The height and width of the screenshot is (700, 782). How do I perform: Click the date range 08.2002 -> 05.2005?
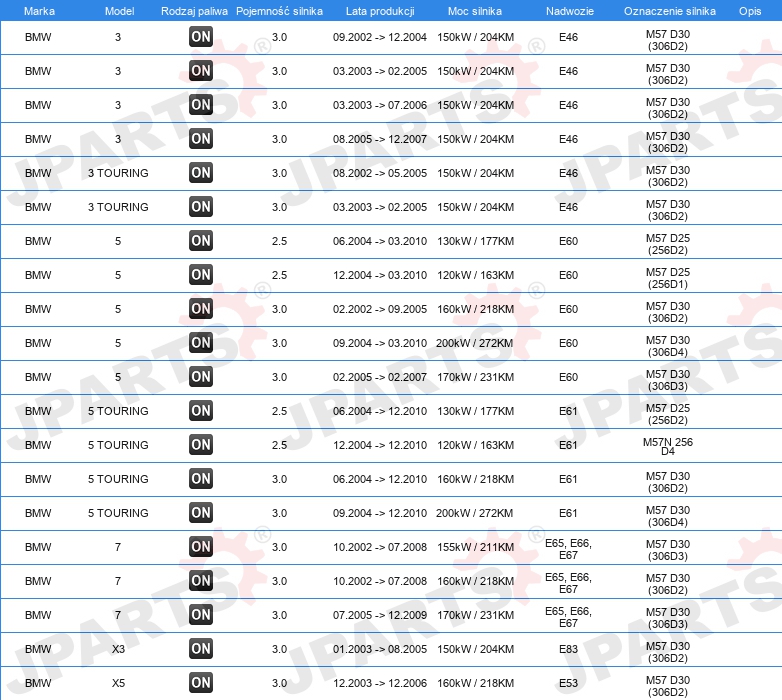point(380,173)
